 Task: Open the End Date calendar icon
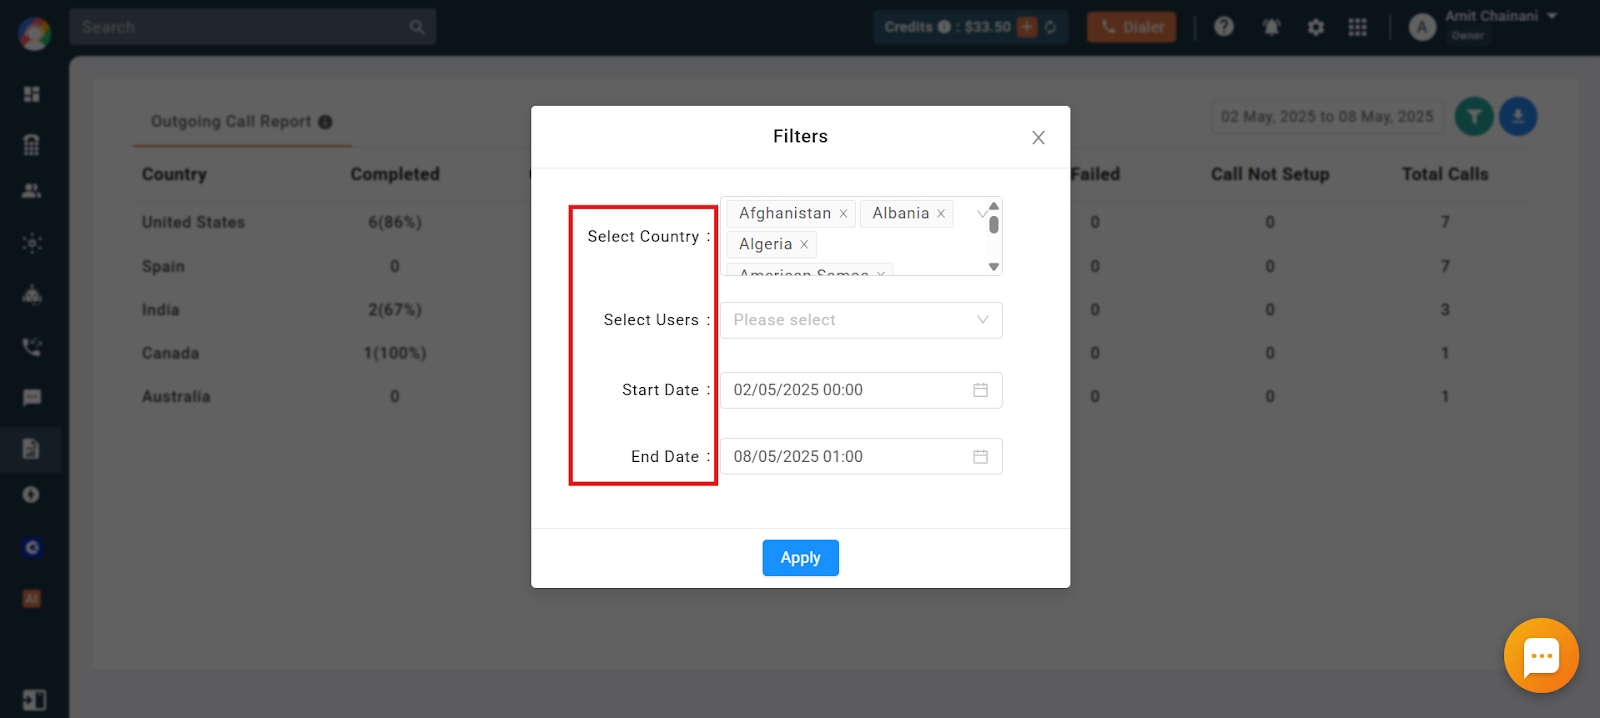(980, 457)
